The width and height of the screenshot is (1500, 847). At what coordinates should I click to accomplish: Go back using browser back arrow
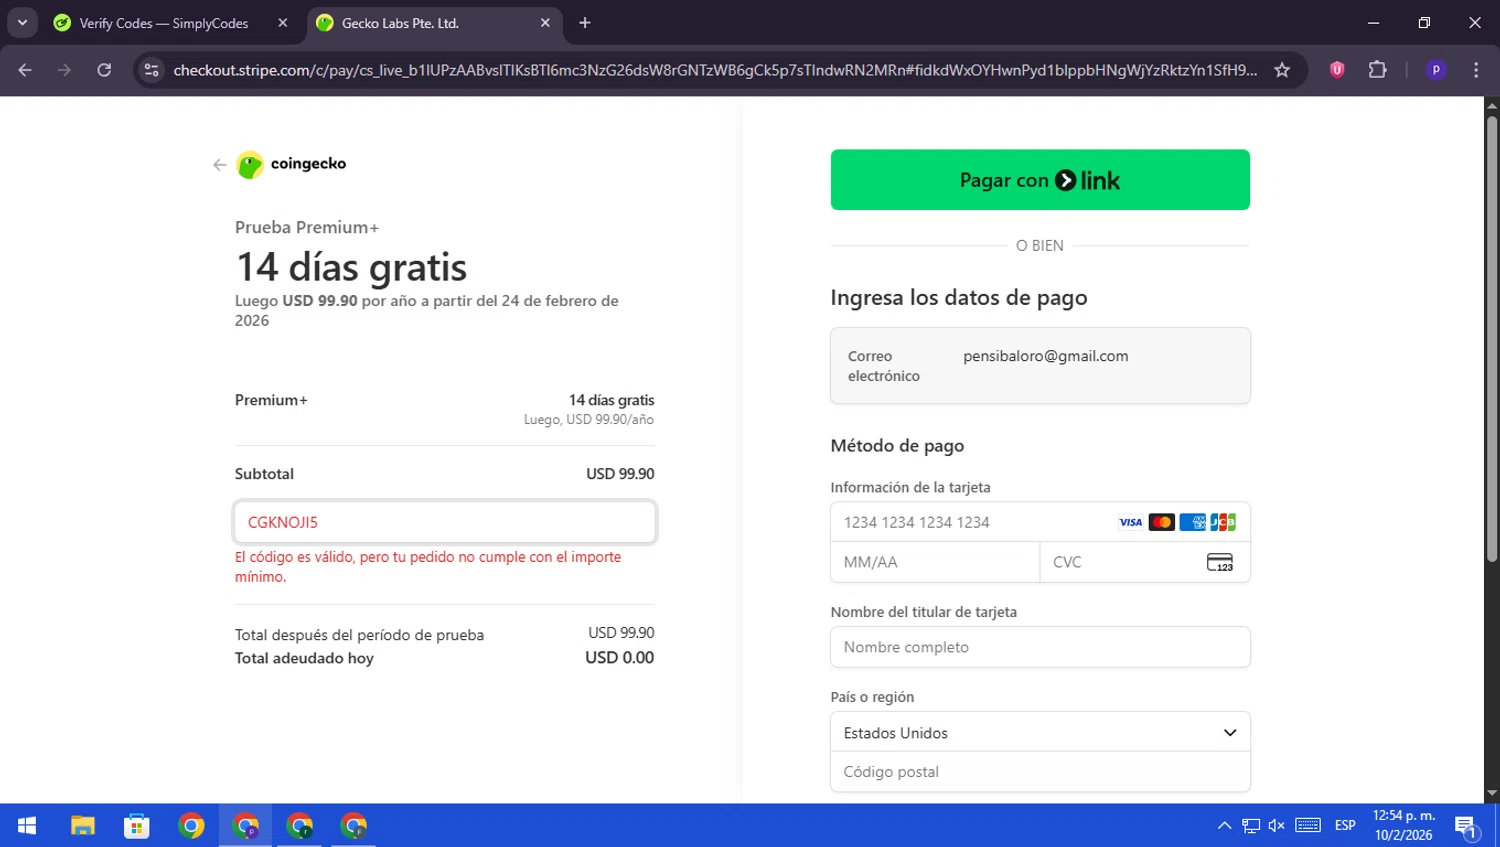coord(25,70)
